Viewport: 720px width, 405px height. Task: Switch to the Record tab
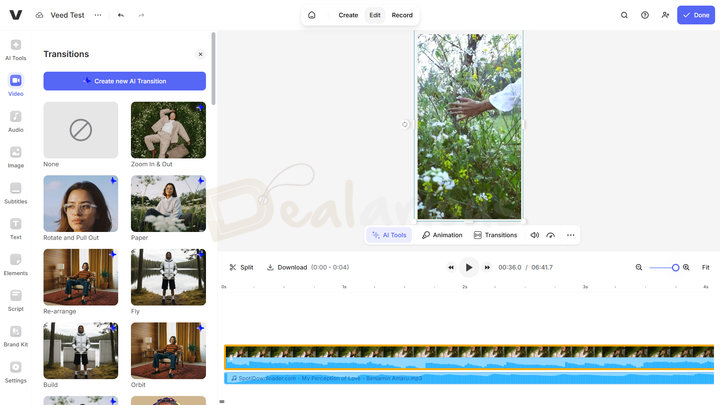tap(402, 15)
